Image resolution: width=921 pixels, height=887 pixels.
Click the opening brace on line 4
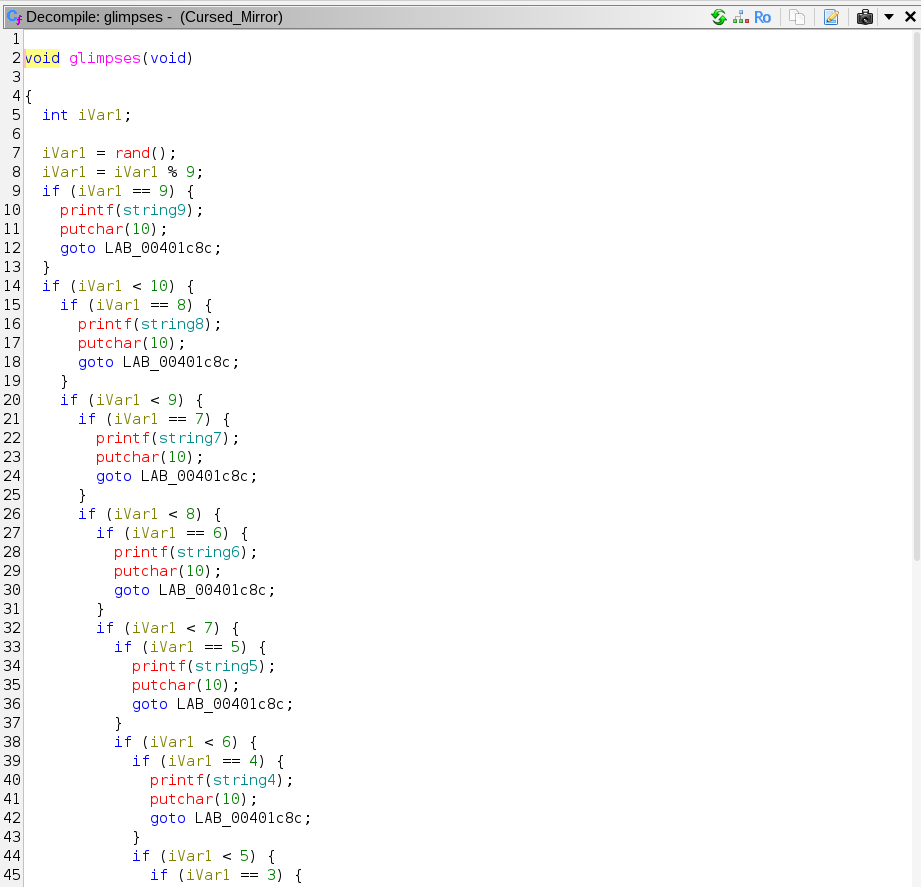(x=28, y=96)
